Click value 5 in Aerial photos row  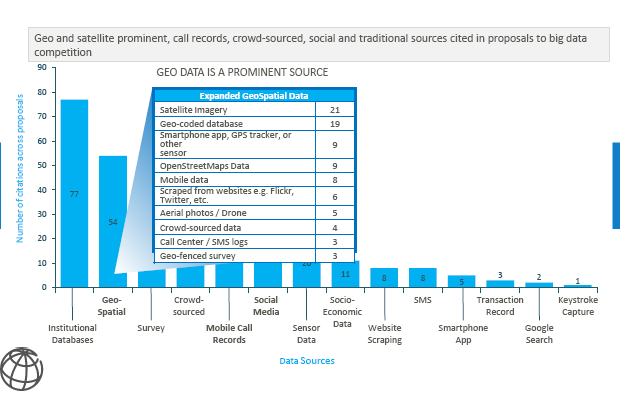(x=335, y=213)
